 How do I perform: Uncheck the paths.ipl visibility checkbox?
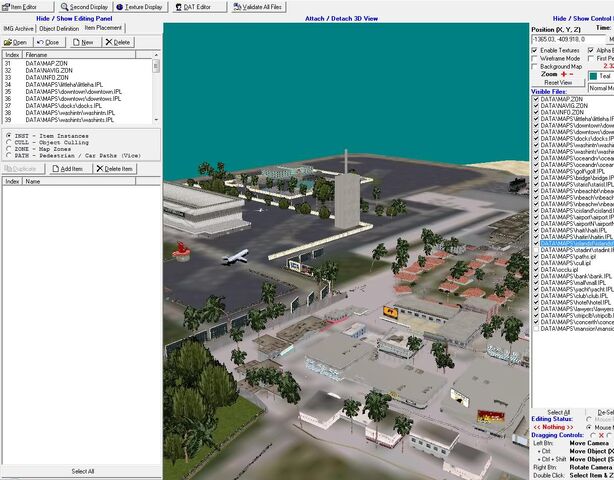pos(536,256)
